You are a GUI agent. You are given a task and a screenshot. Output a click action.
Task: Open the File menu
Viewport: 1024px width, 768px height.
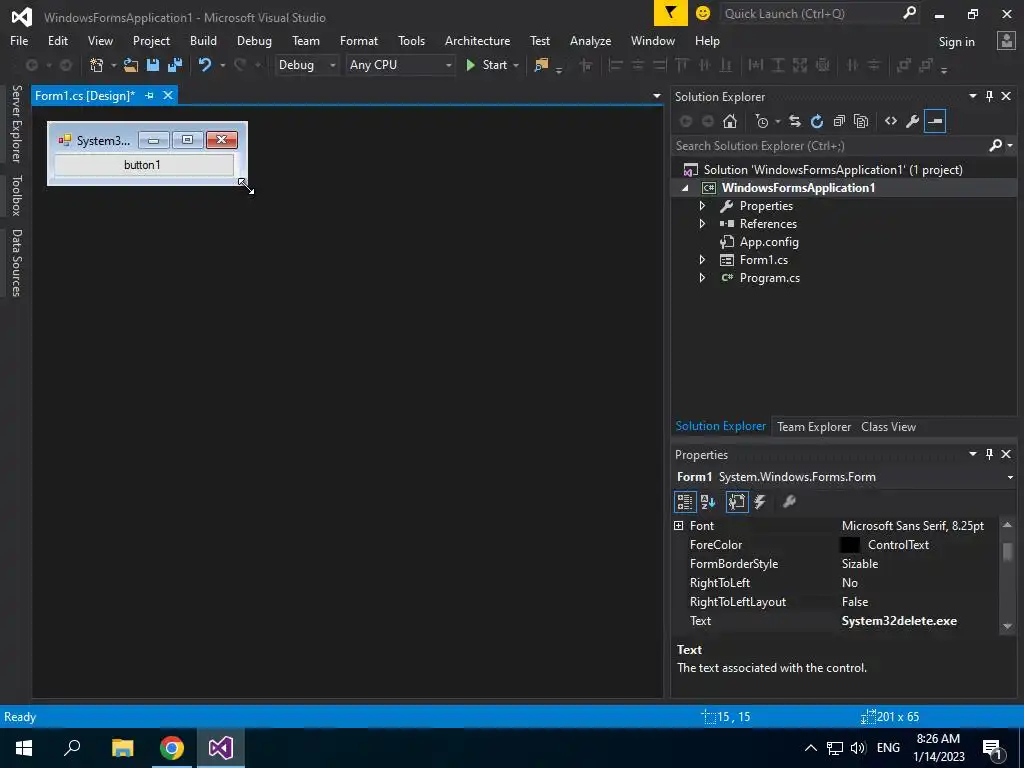(19, 40)
